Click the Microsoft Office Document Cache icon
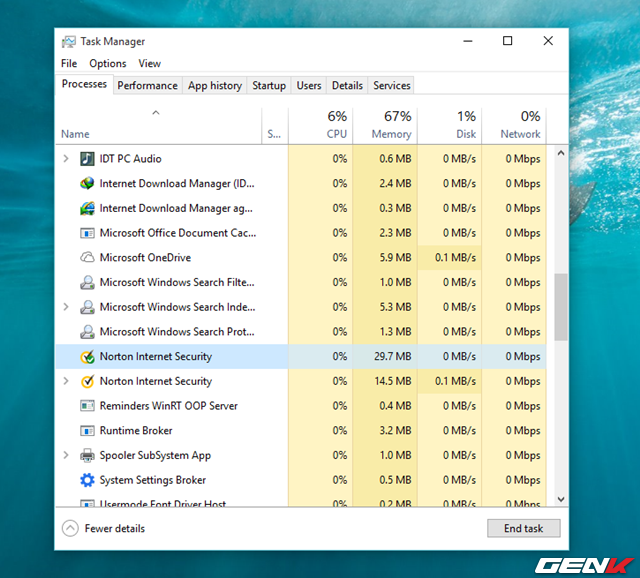Screen dimensions: 640x578 tap(87, 233)
